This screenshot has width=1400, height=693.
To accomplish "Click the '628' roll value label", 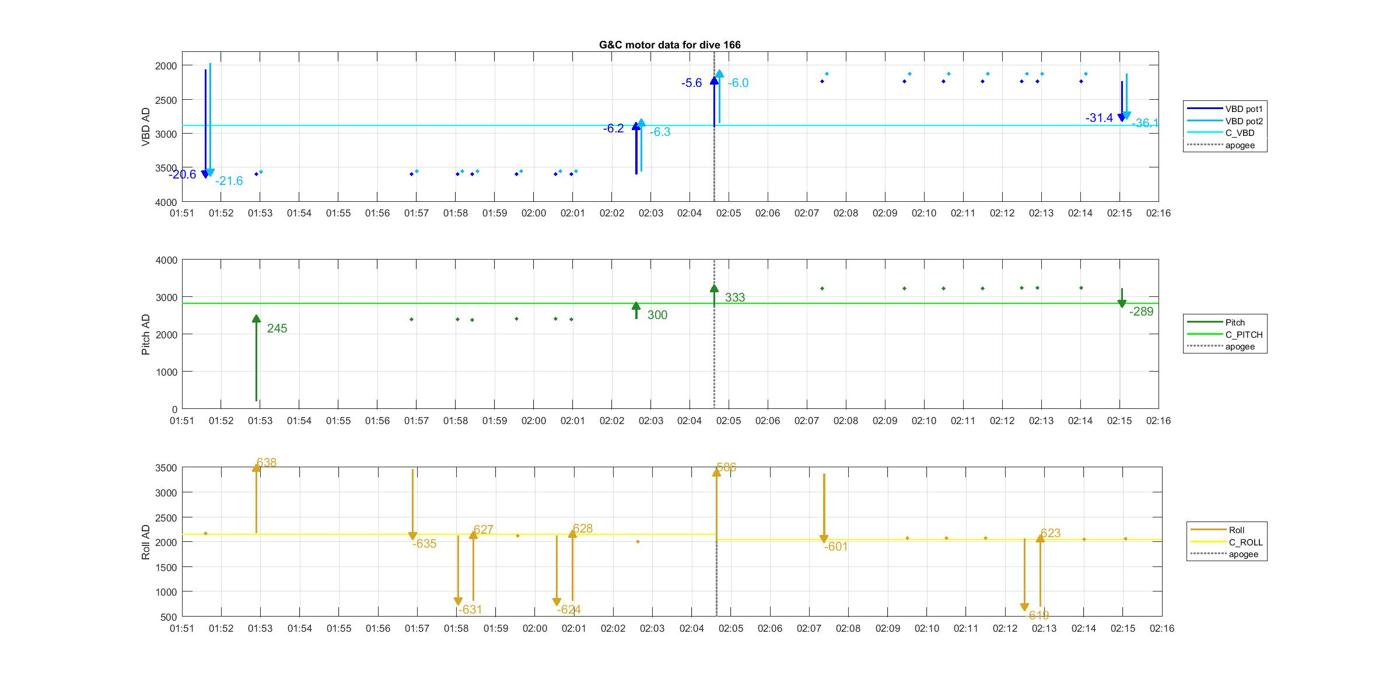I will coord(582,529).
